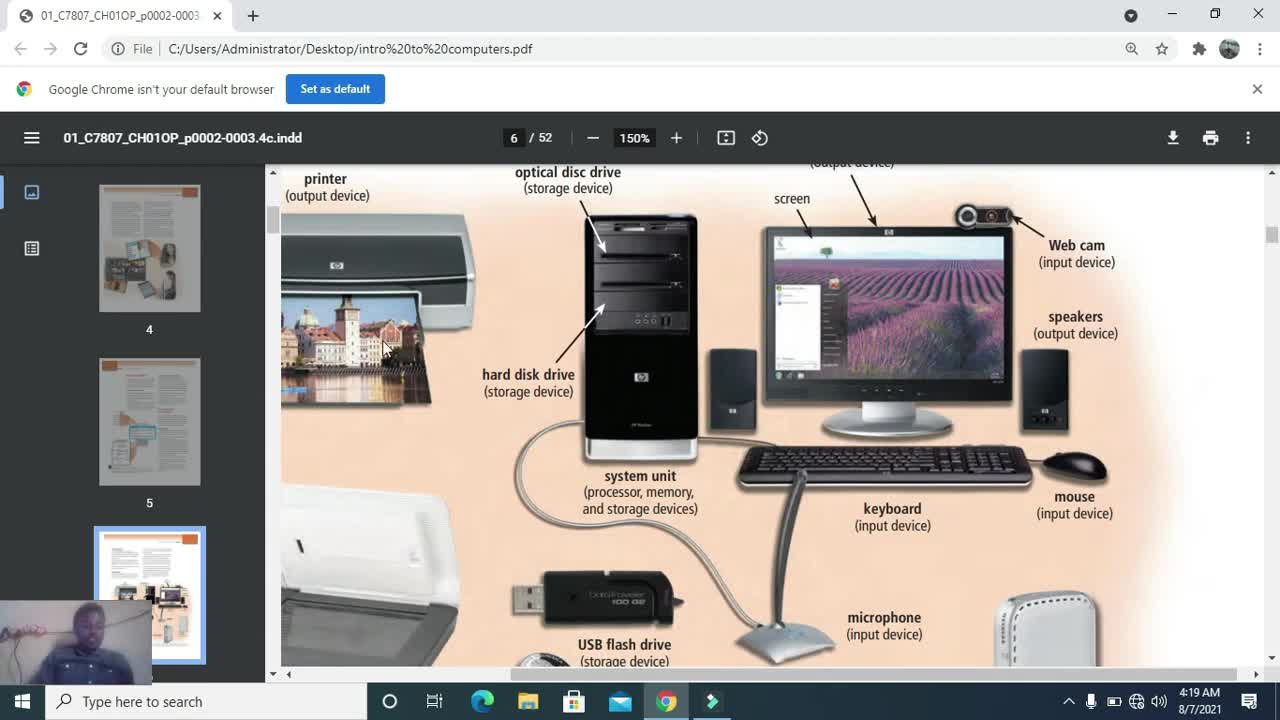Screen dimensions: 1280x720
Task: Click the thumbnail panel scroll-up arrow
Action: click(x=273, y=173)
